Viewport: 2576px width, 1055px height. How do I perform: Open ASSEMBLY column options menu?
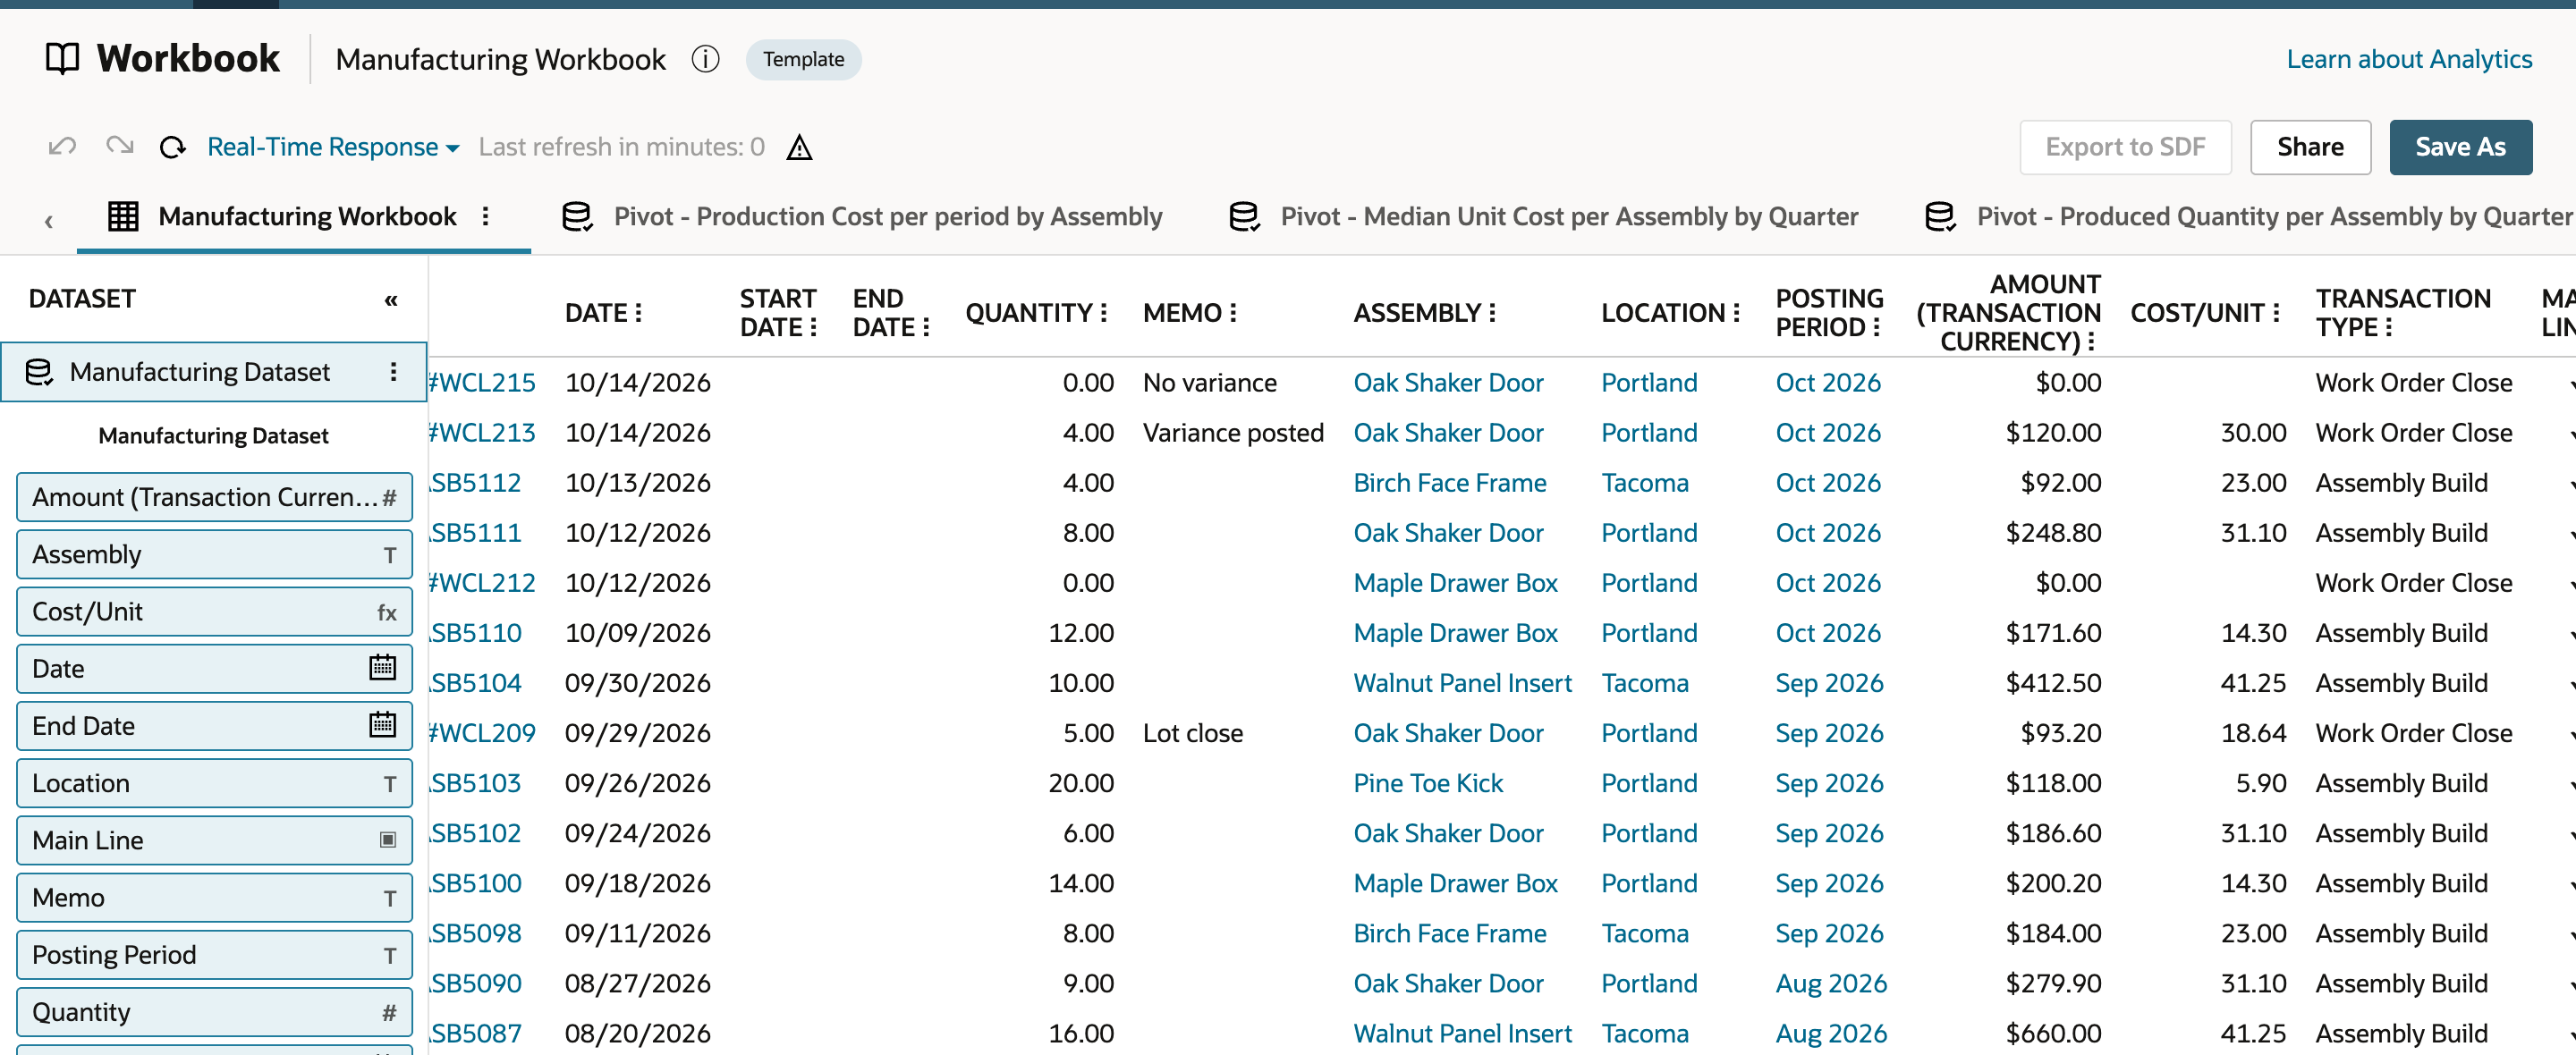[1492, 313]
